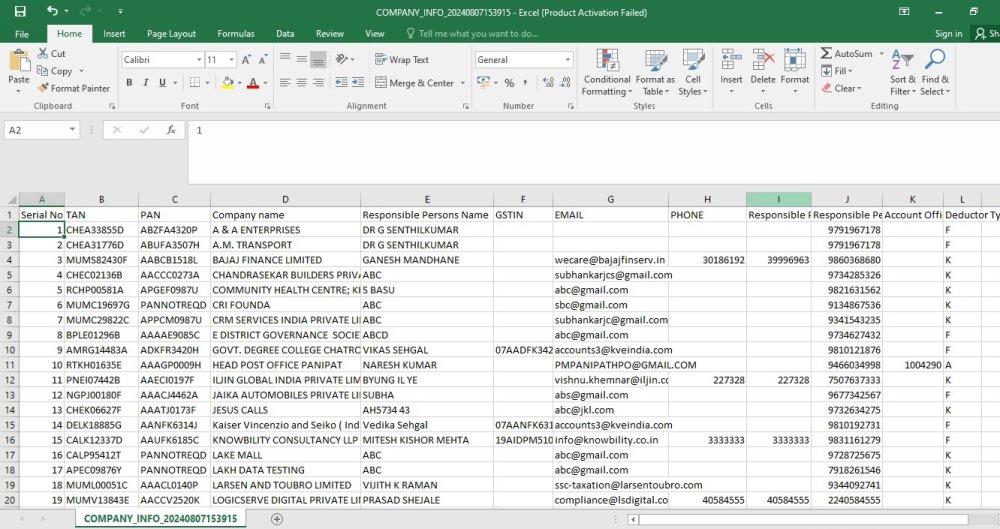Screen dimensions: 1000x529
Task: Open the Font group dialog launcher
Action: pos(267,106)
